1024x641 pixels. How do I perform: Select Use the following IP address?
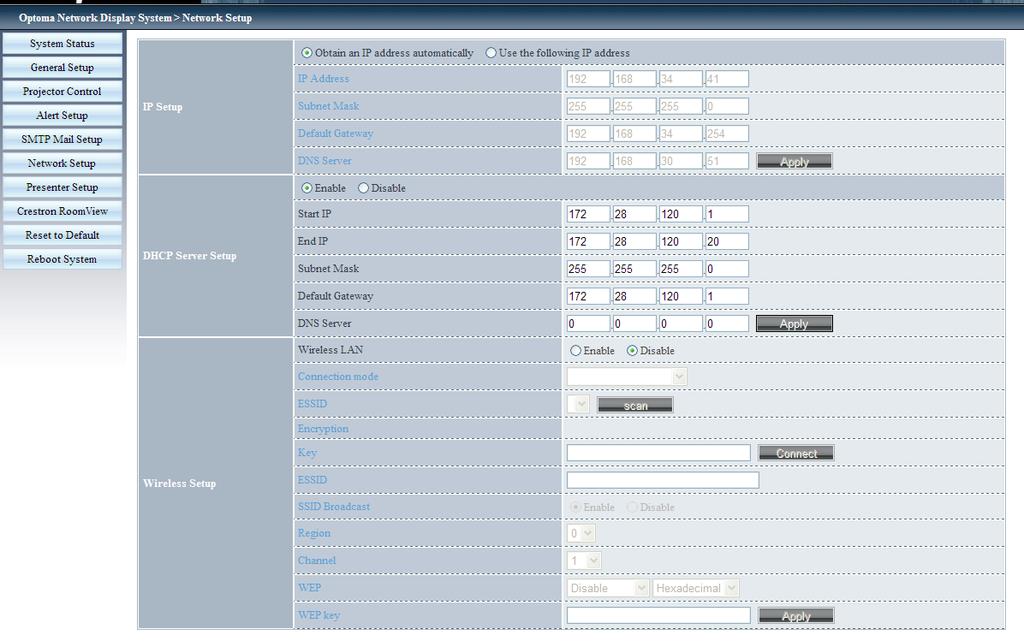[x=491, y=53]
